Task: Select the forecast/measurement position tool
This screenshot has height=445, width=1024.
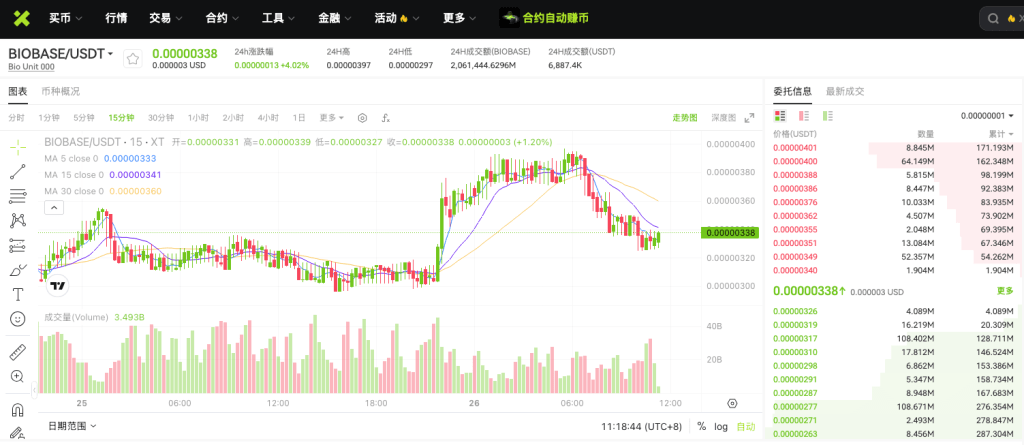Action: click(x=18, y=246)
